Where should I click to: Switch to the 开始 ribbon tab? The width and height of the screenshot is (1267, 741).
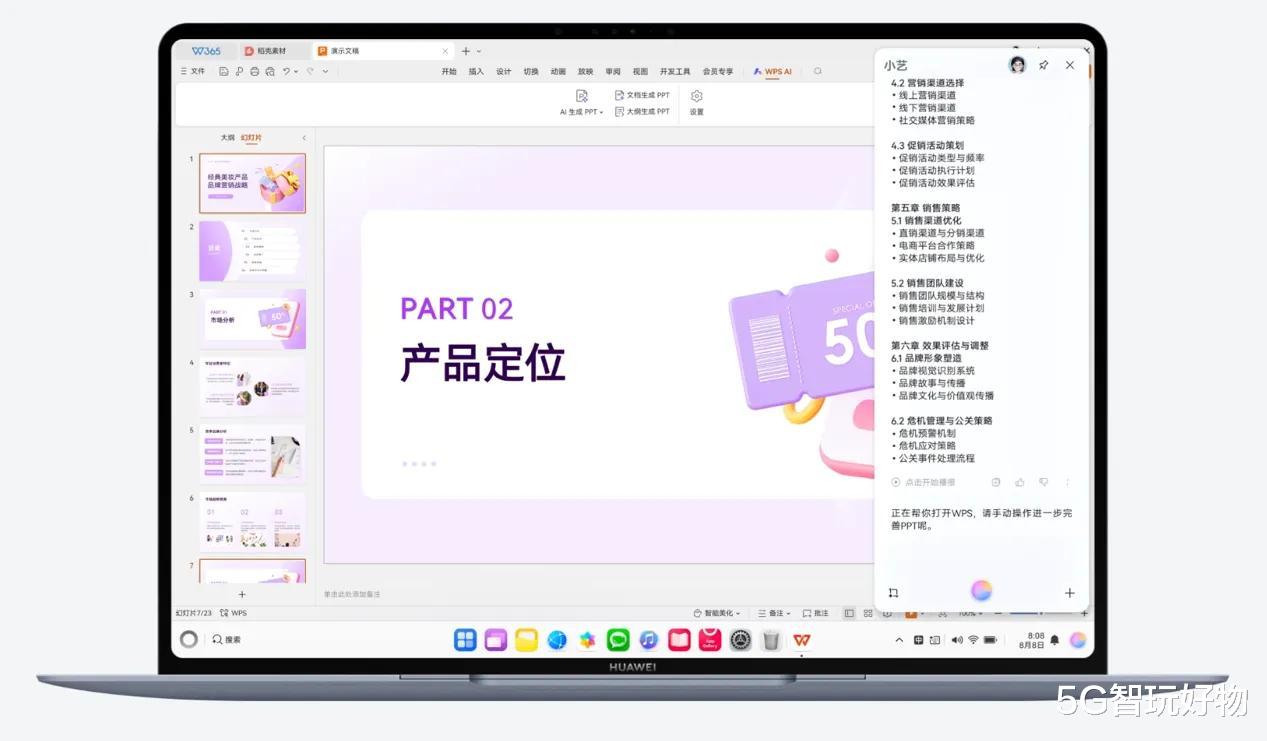click(x=449, y=71)
